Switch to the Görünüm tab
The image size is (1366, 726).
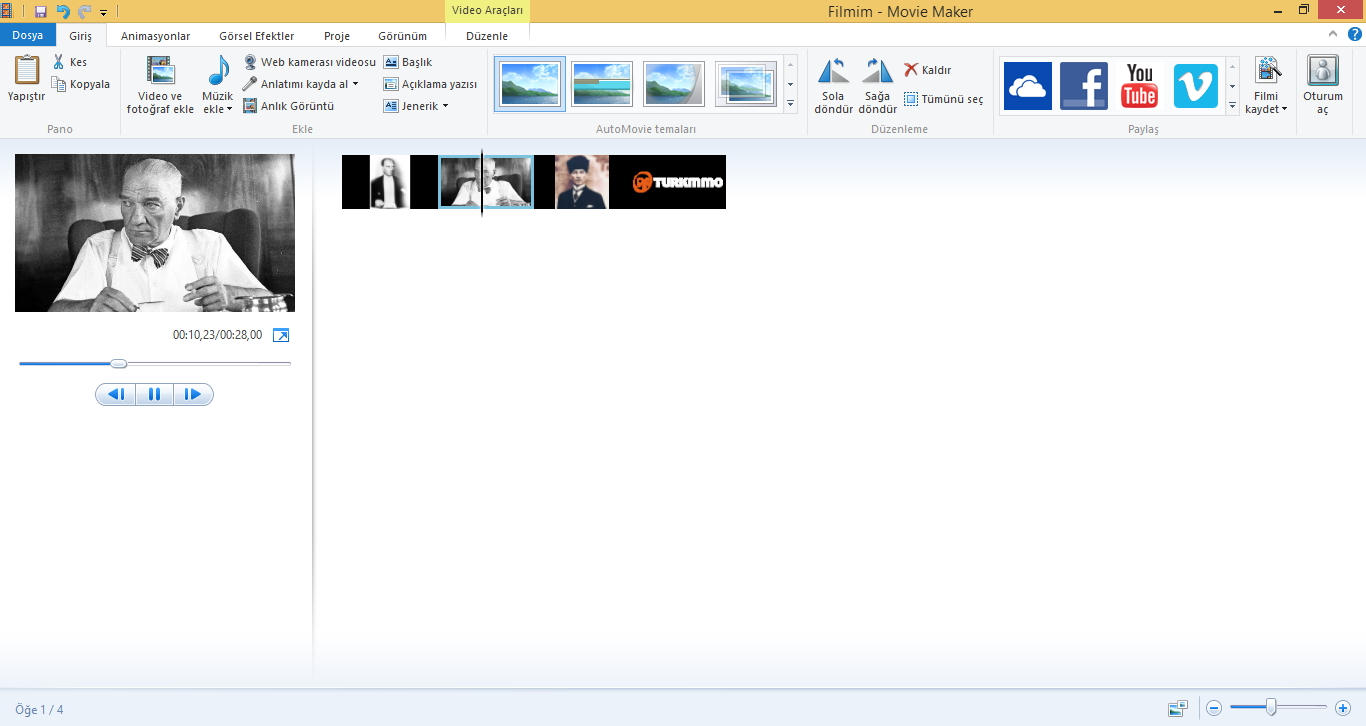click(x=402, y=36)
